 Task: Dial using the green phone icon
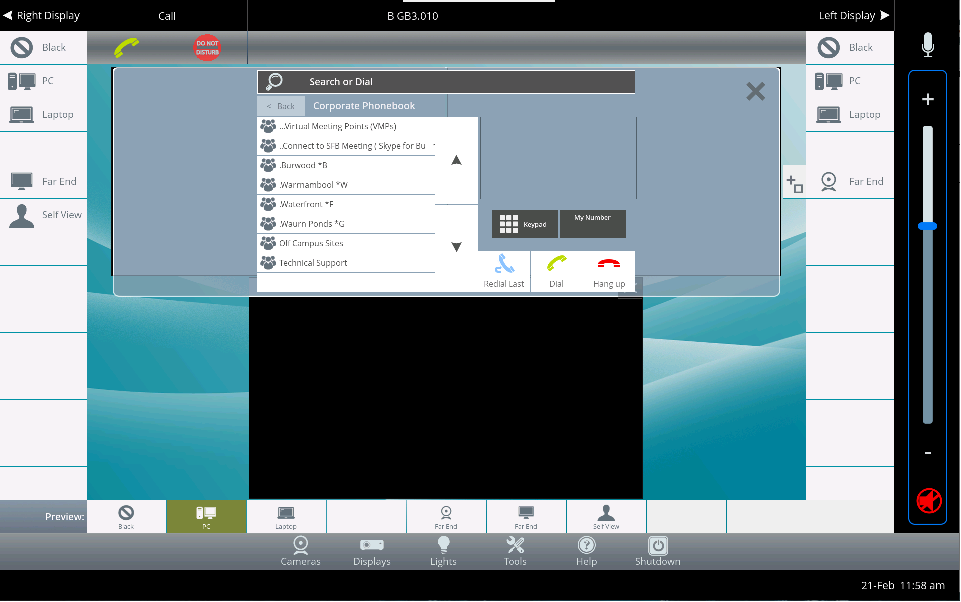click(x=556, y=270)
